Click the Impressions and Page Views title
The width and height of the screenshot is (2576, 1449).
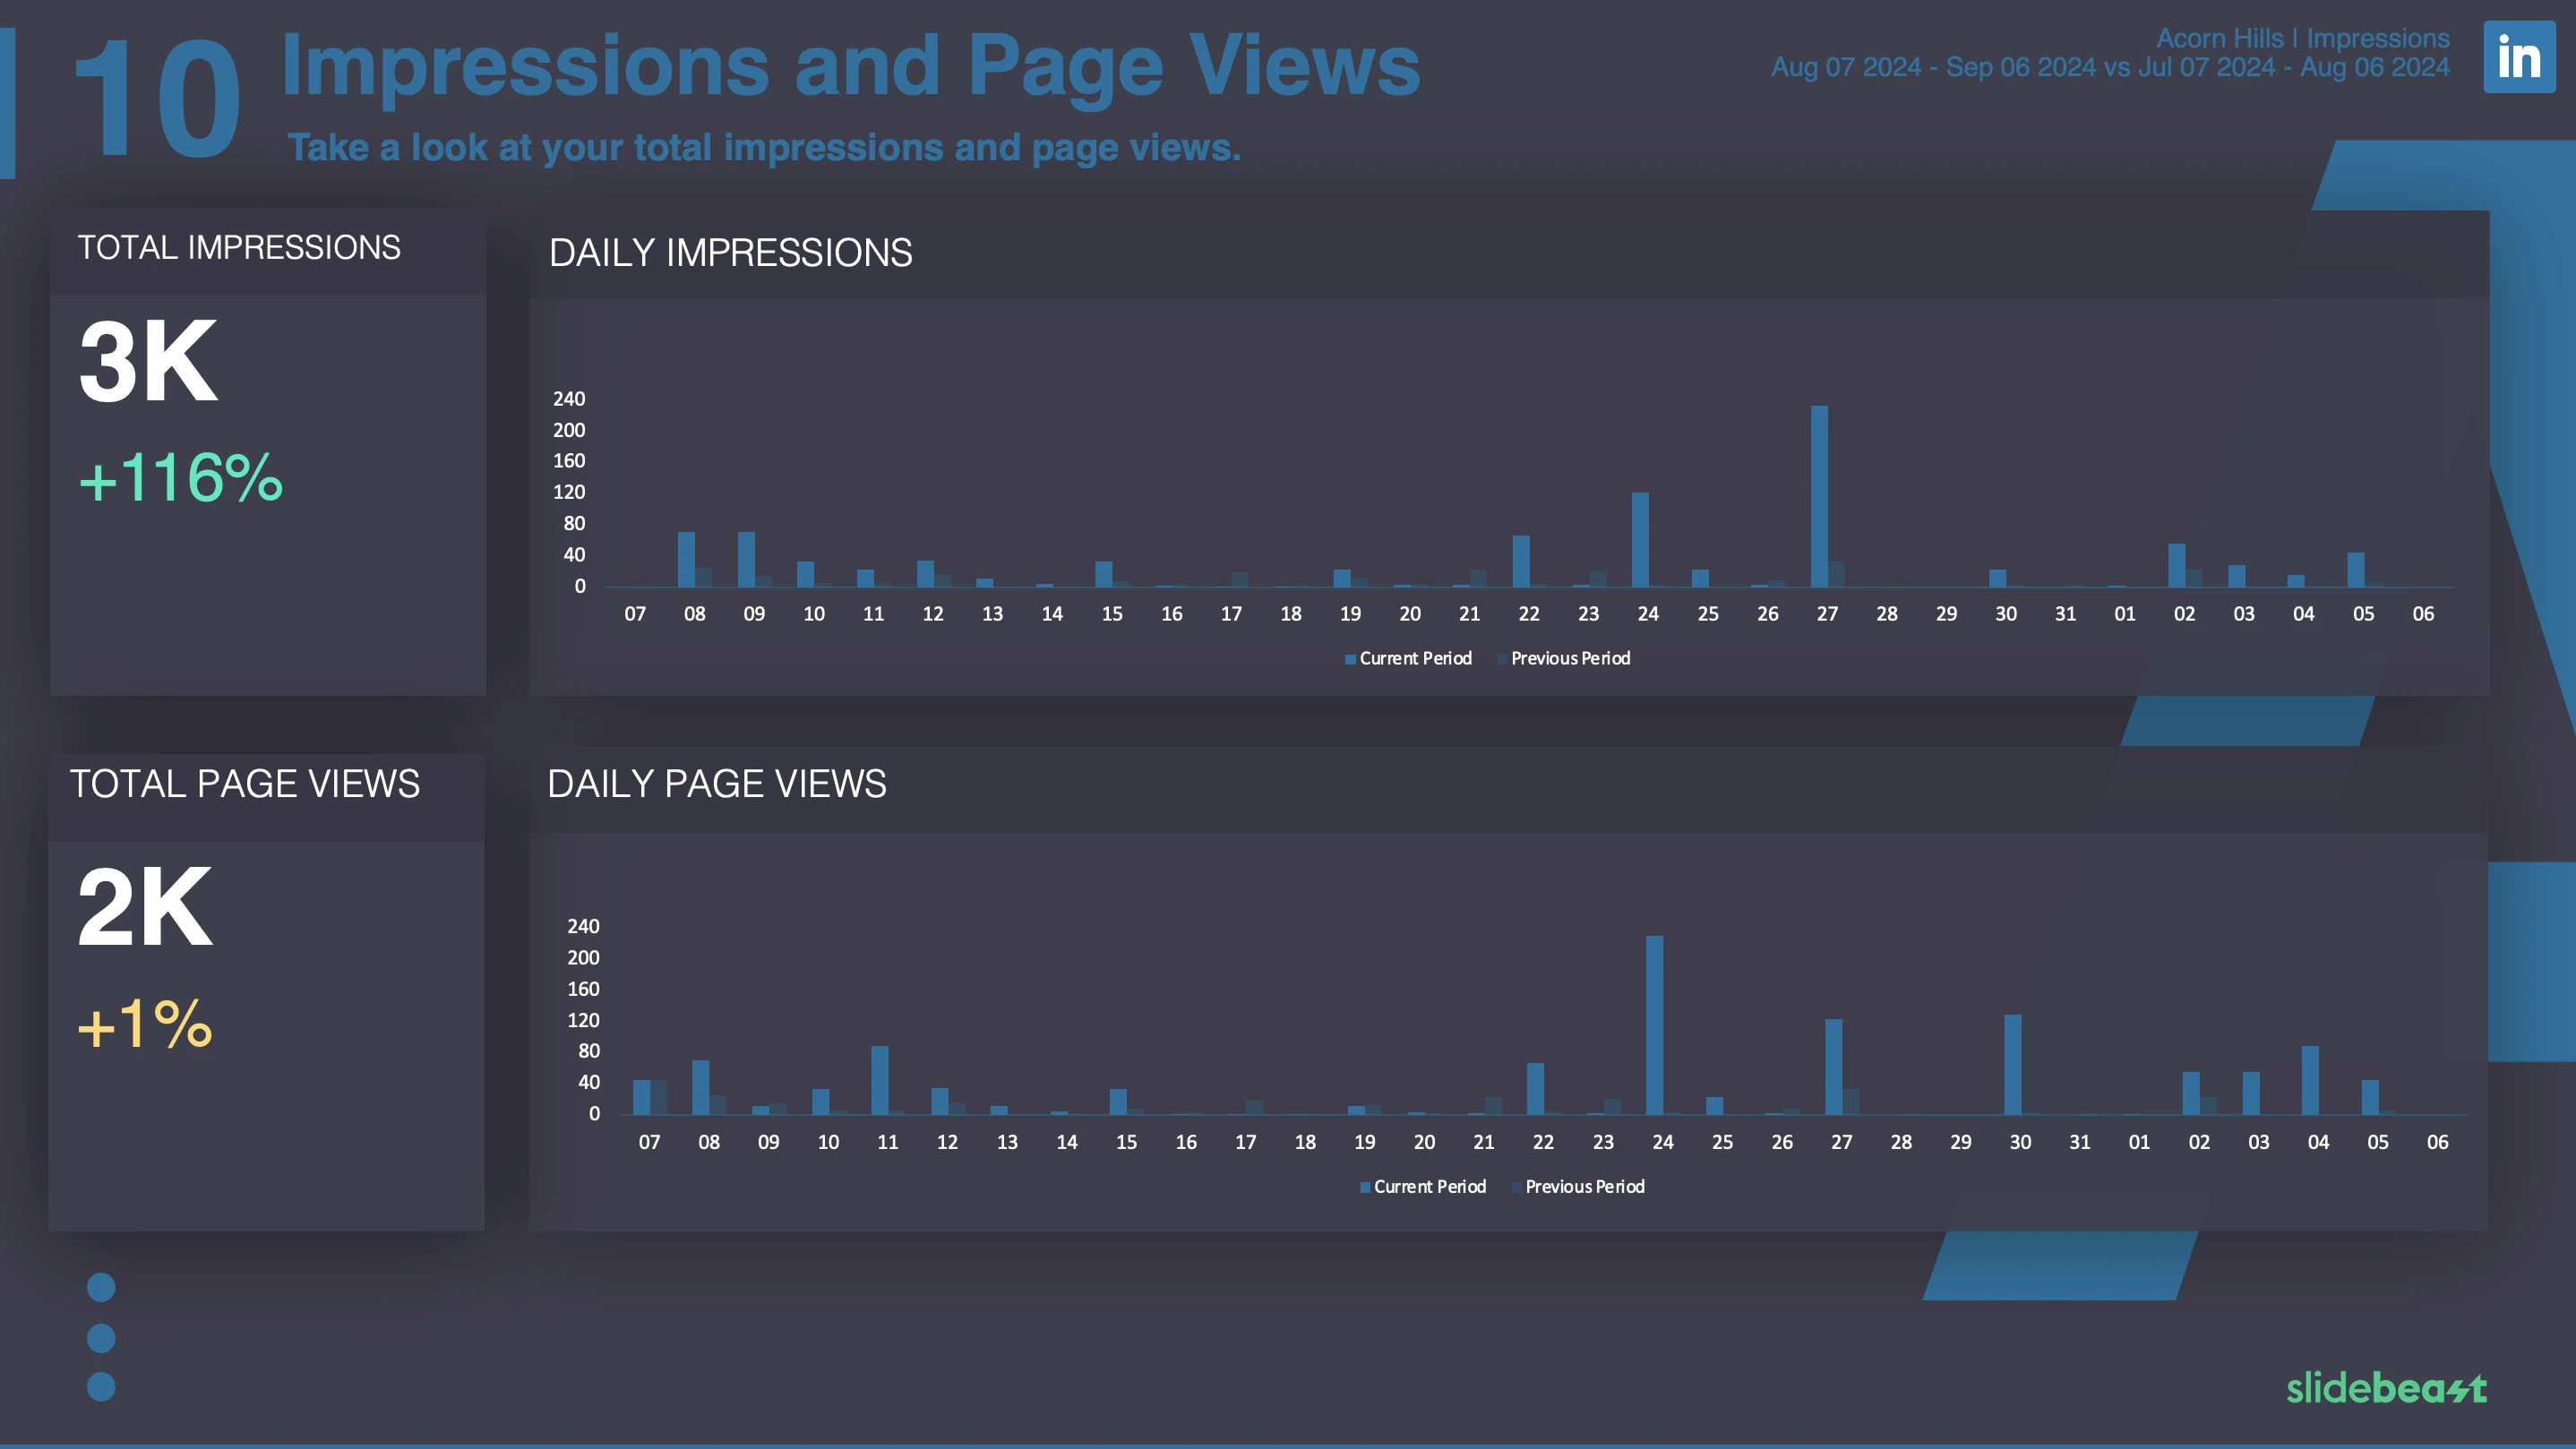pyautogui.click(x=851, y=66)
